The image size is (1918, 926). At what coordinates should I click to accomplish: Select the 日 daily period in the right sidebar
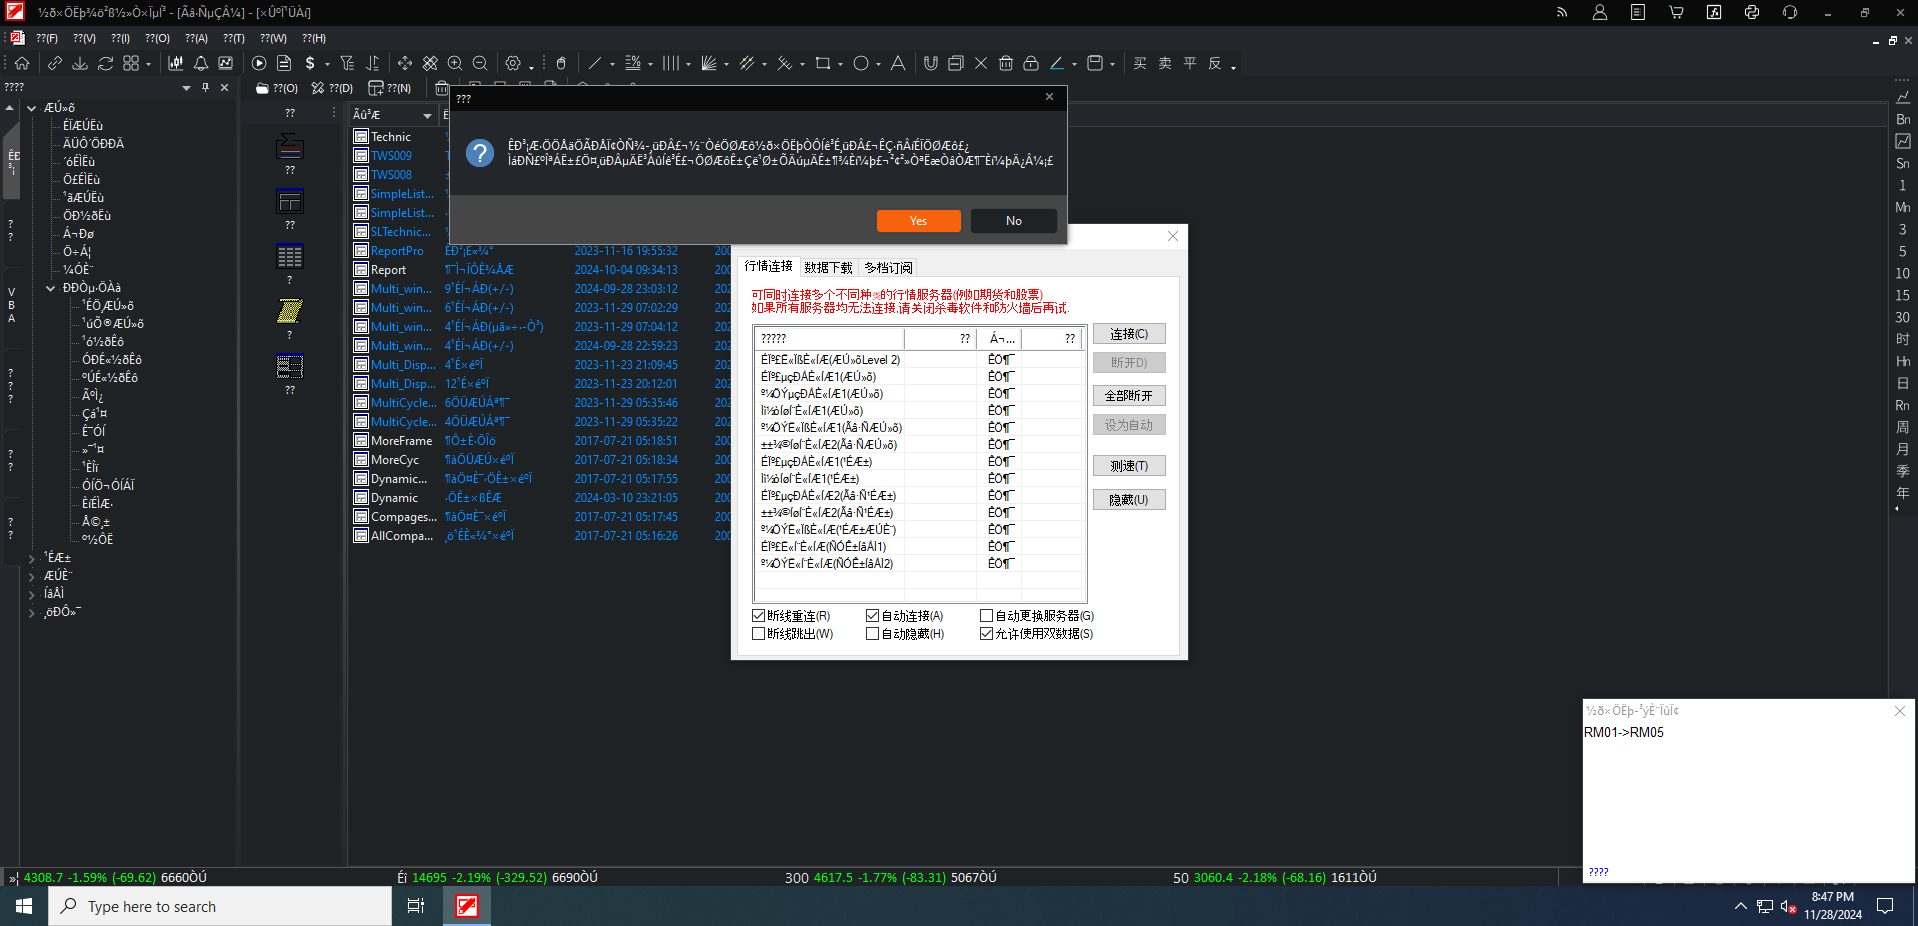pyautogui.click(x=1902, y=383)
